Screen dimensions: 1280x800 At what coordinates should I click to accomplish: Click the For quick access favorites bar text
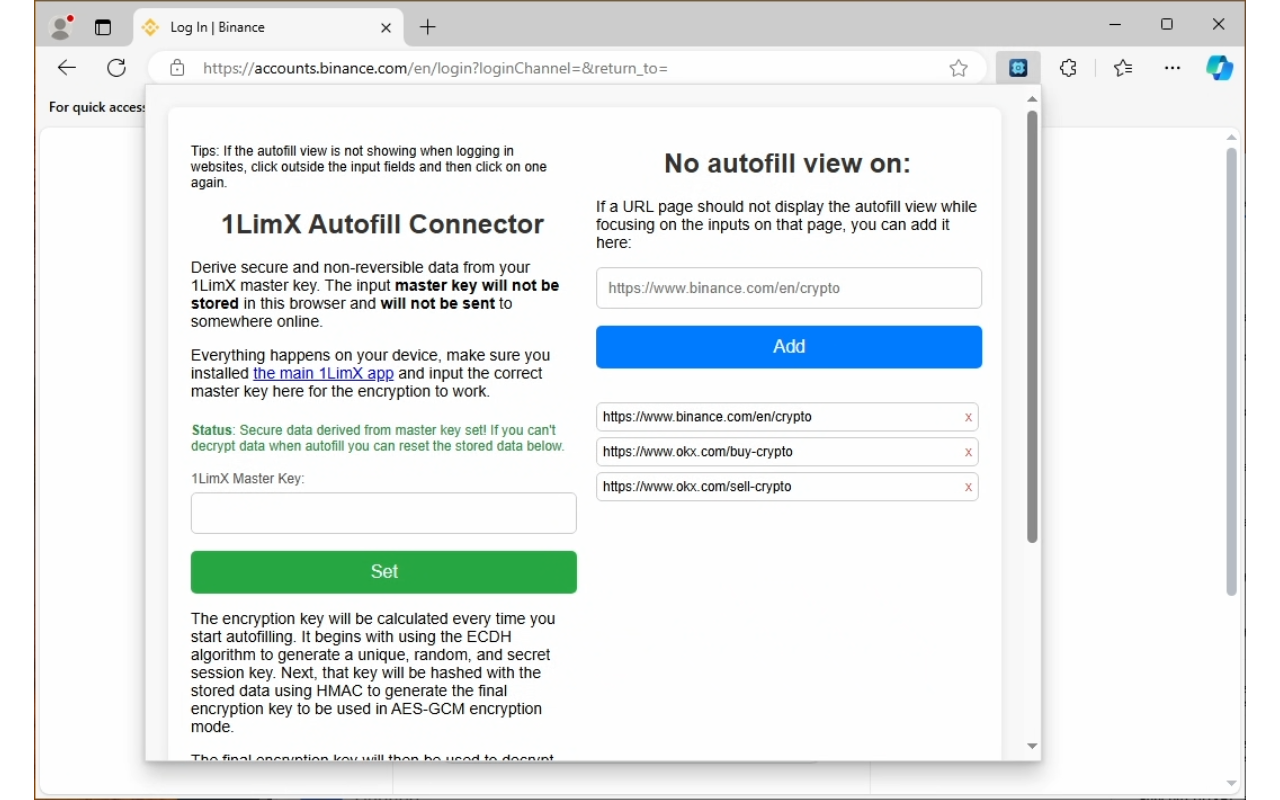(x=98, y=107)
